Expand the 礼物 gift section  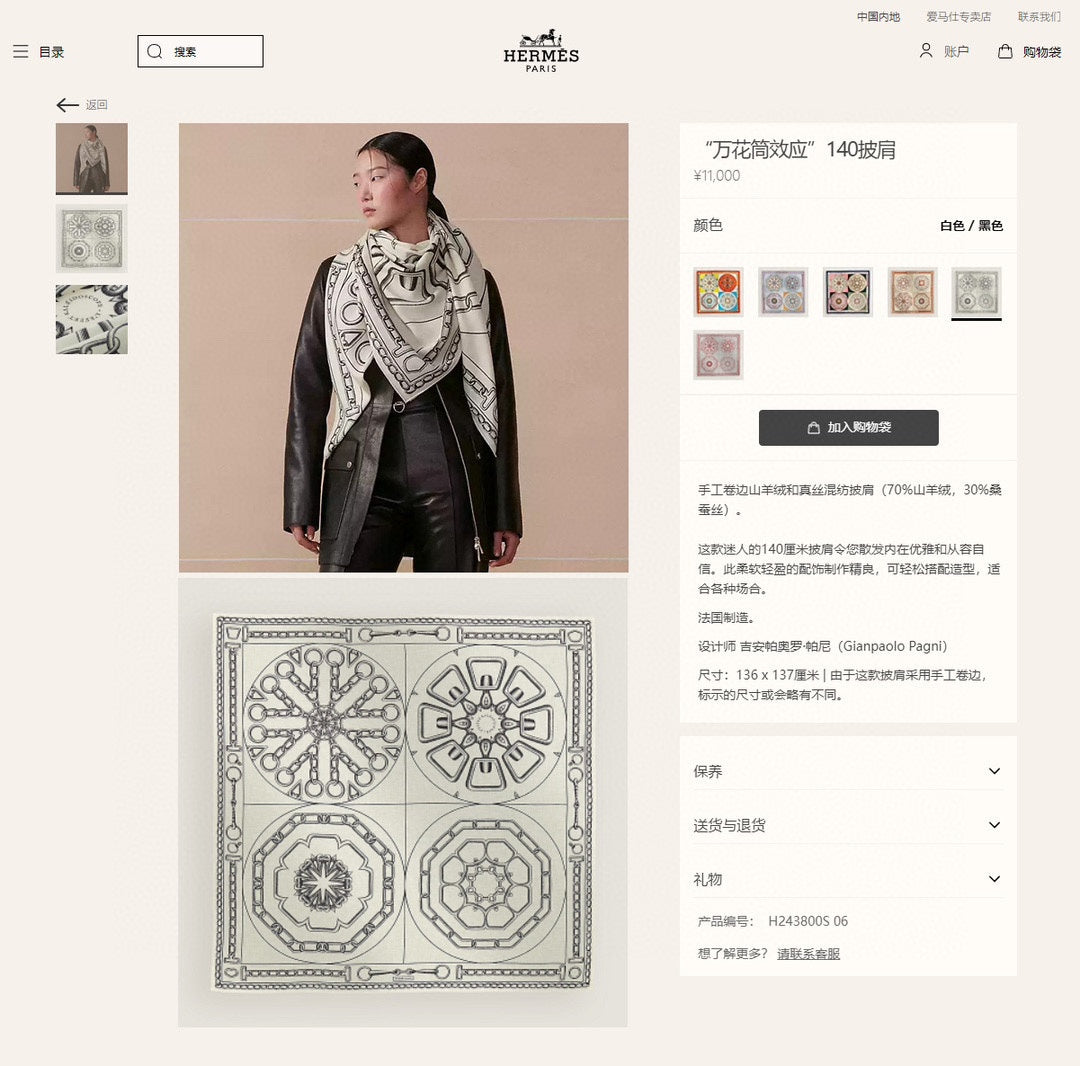pos(848,879)
